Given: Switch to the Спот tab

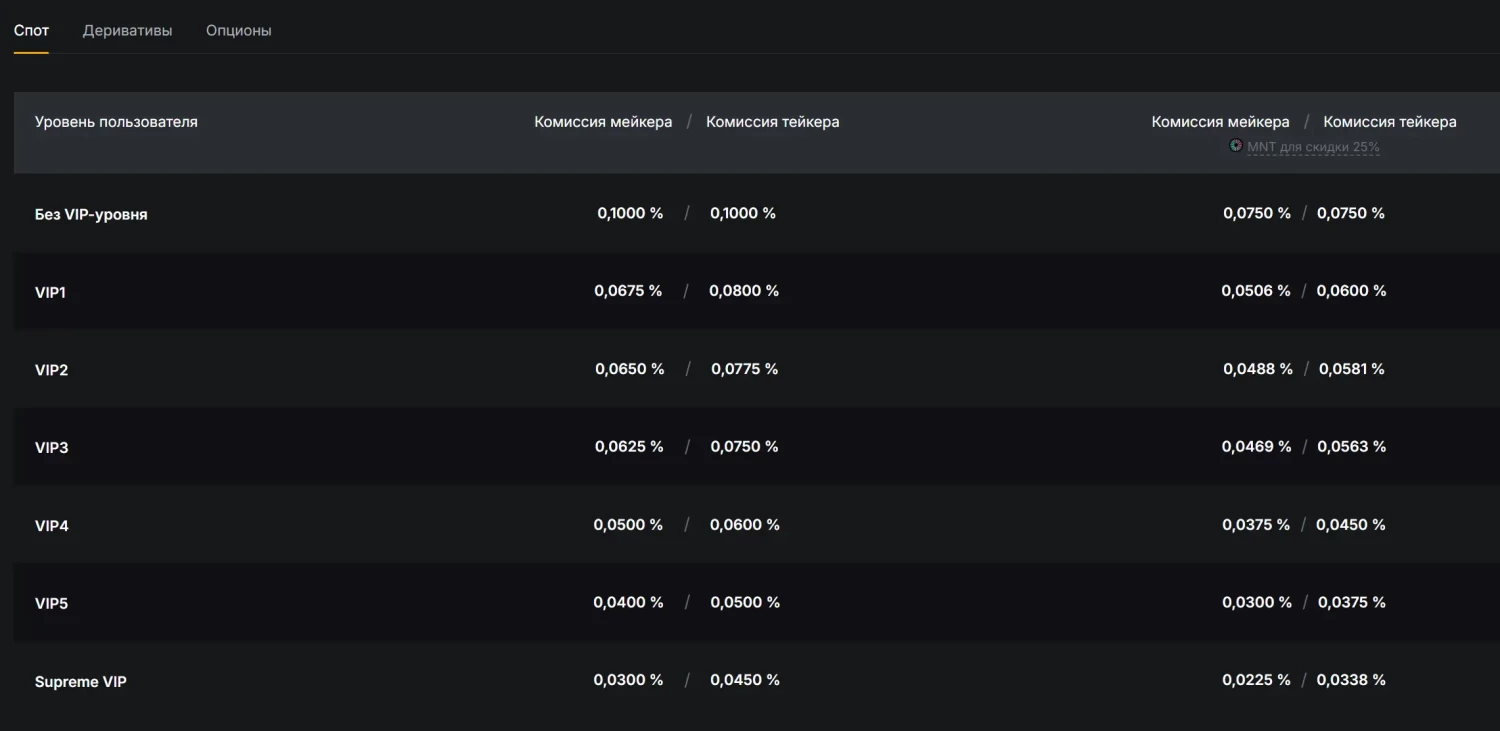Looking at the screenshot, I should coord(31,30).
